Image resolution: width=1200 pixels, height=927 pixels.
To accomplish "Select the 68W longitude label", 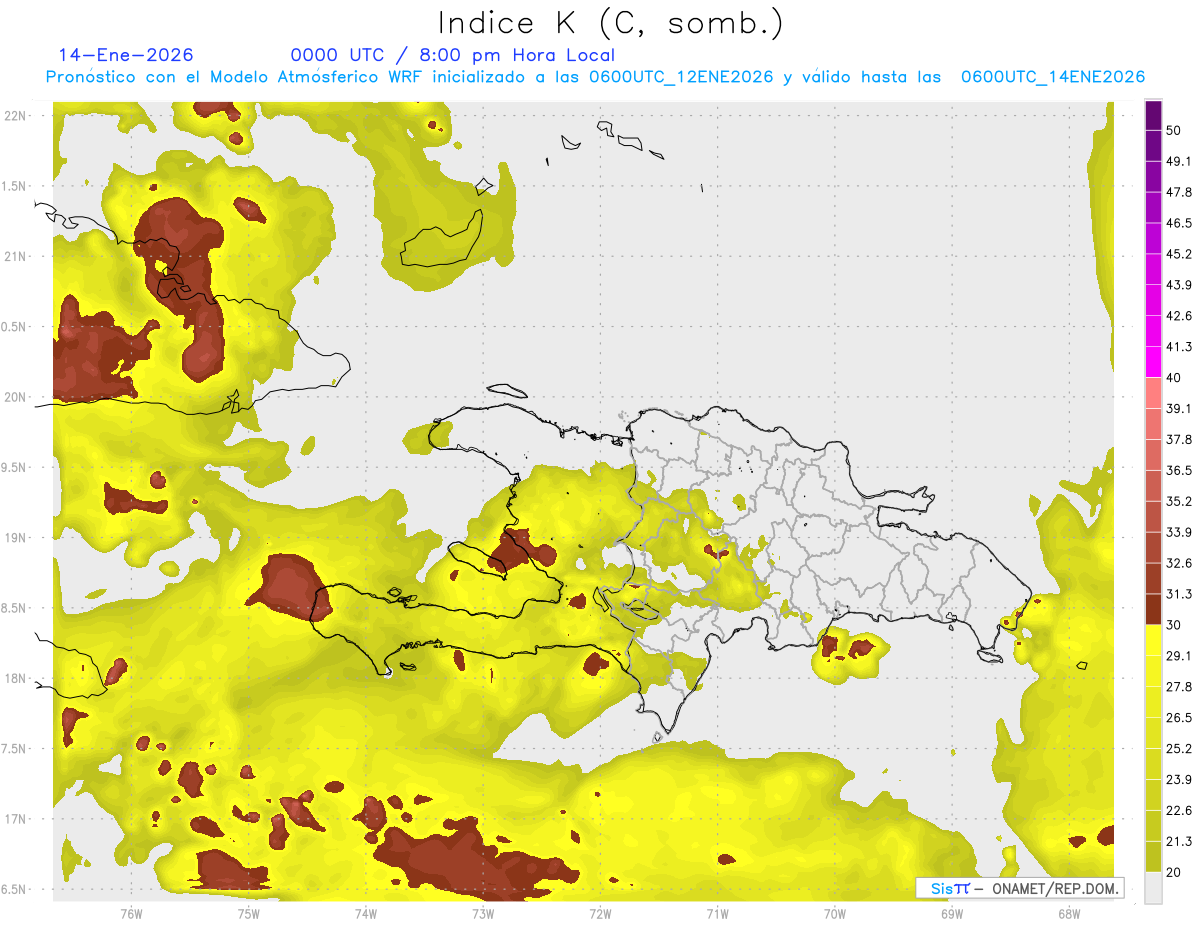I will 1069,913.
